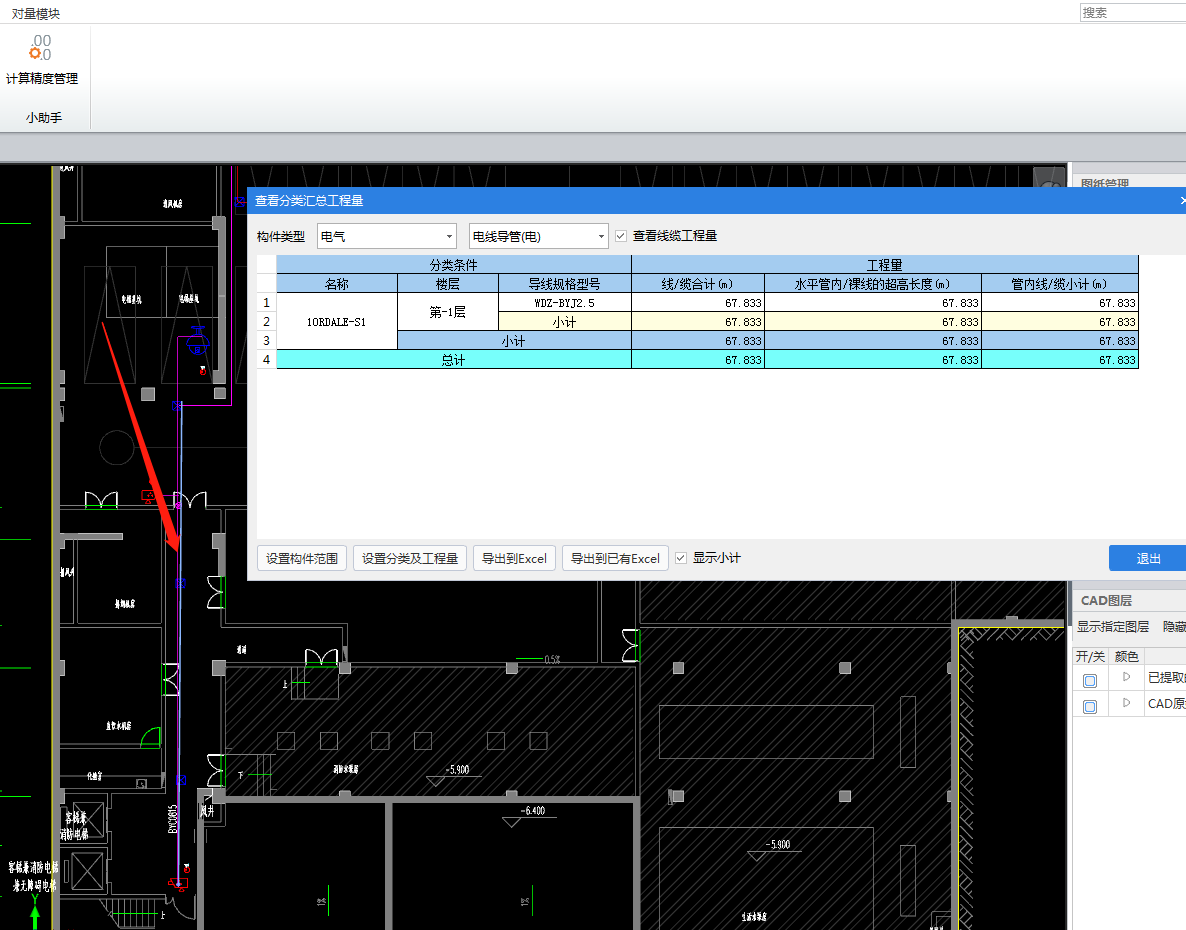Click the 颜色 column header
This screenshot has width=1186, height=930.
(1126, 656)
